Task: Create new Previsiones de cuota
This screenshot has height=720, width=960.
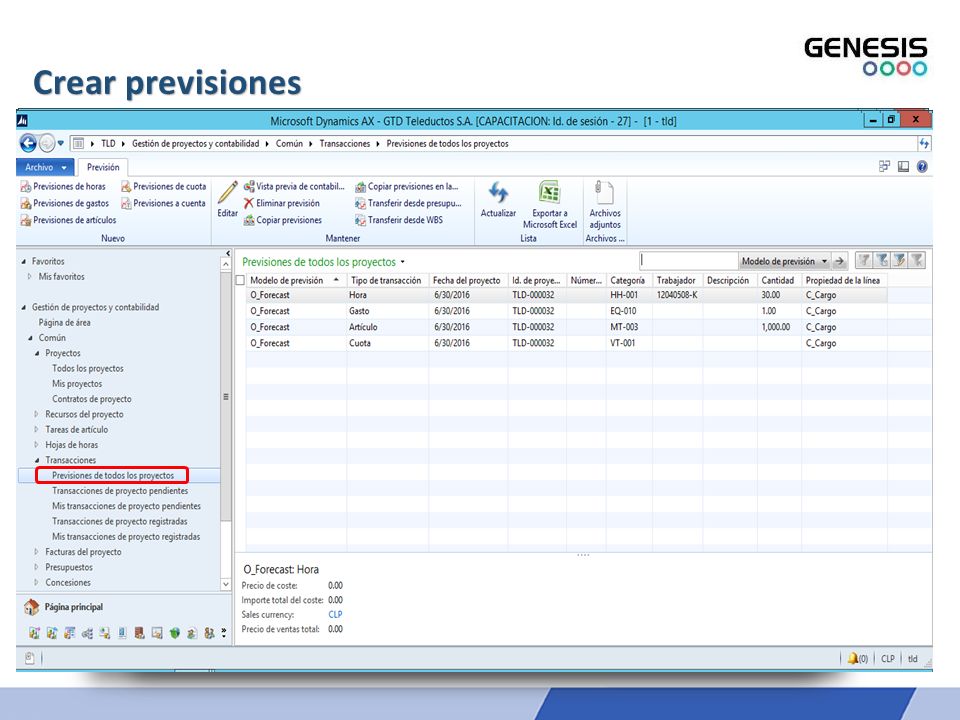Action: pos(163,186)
